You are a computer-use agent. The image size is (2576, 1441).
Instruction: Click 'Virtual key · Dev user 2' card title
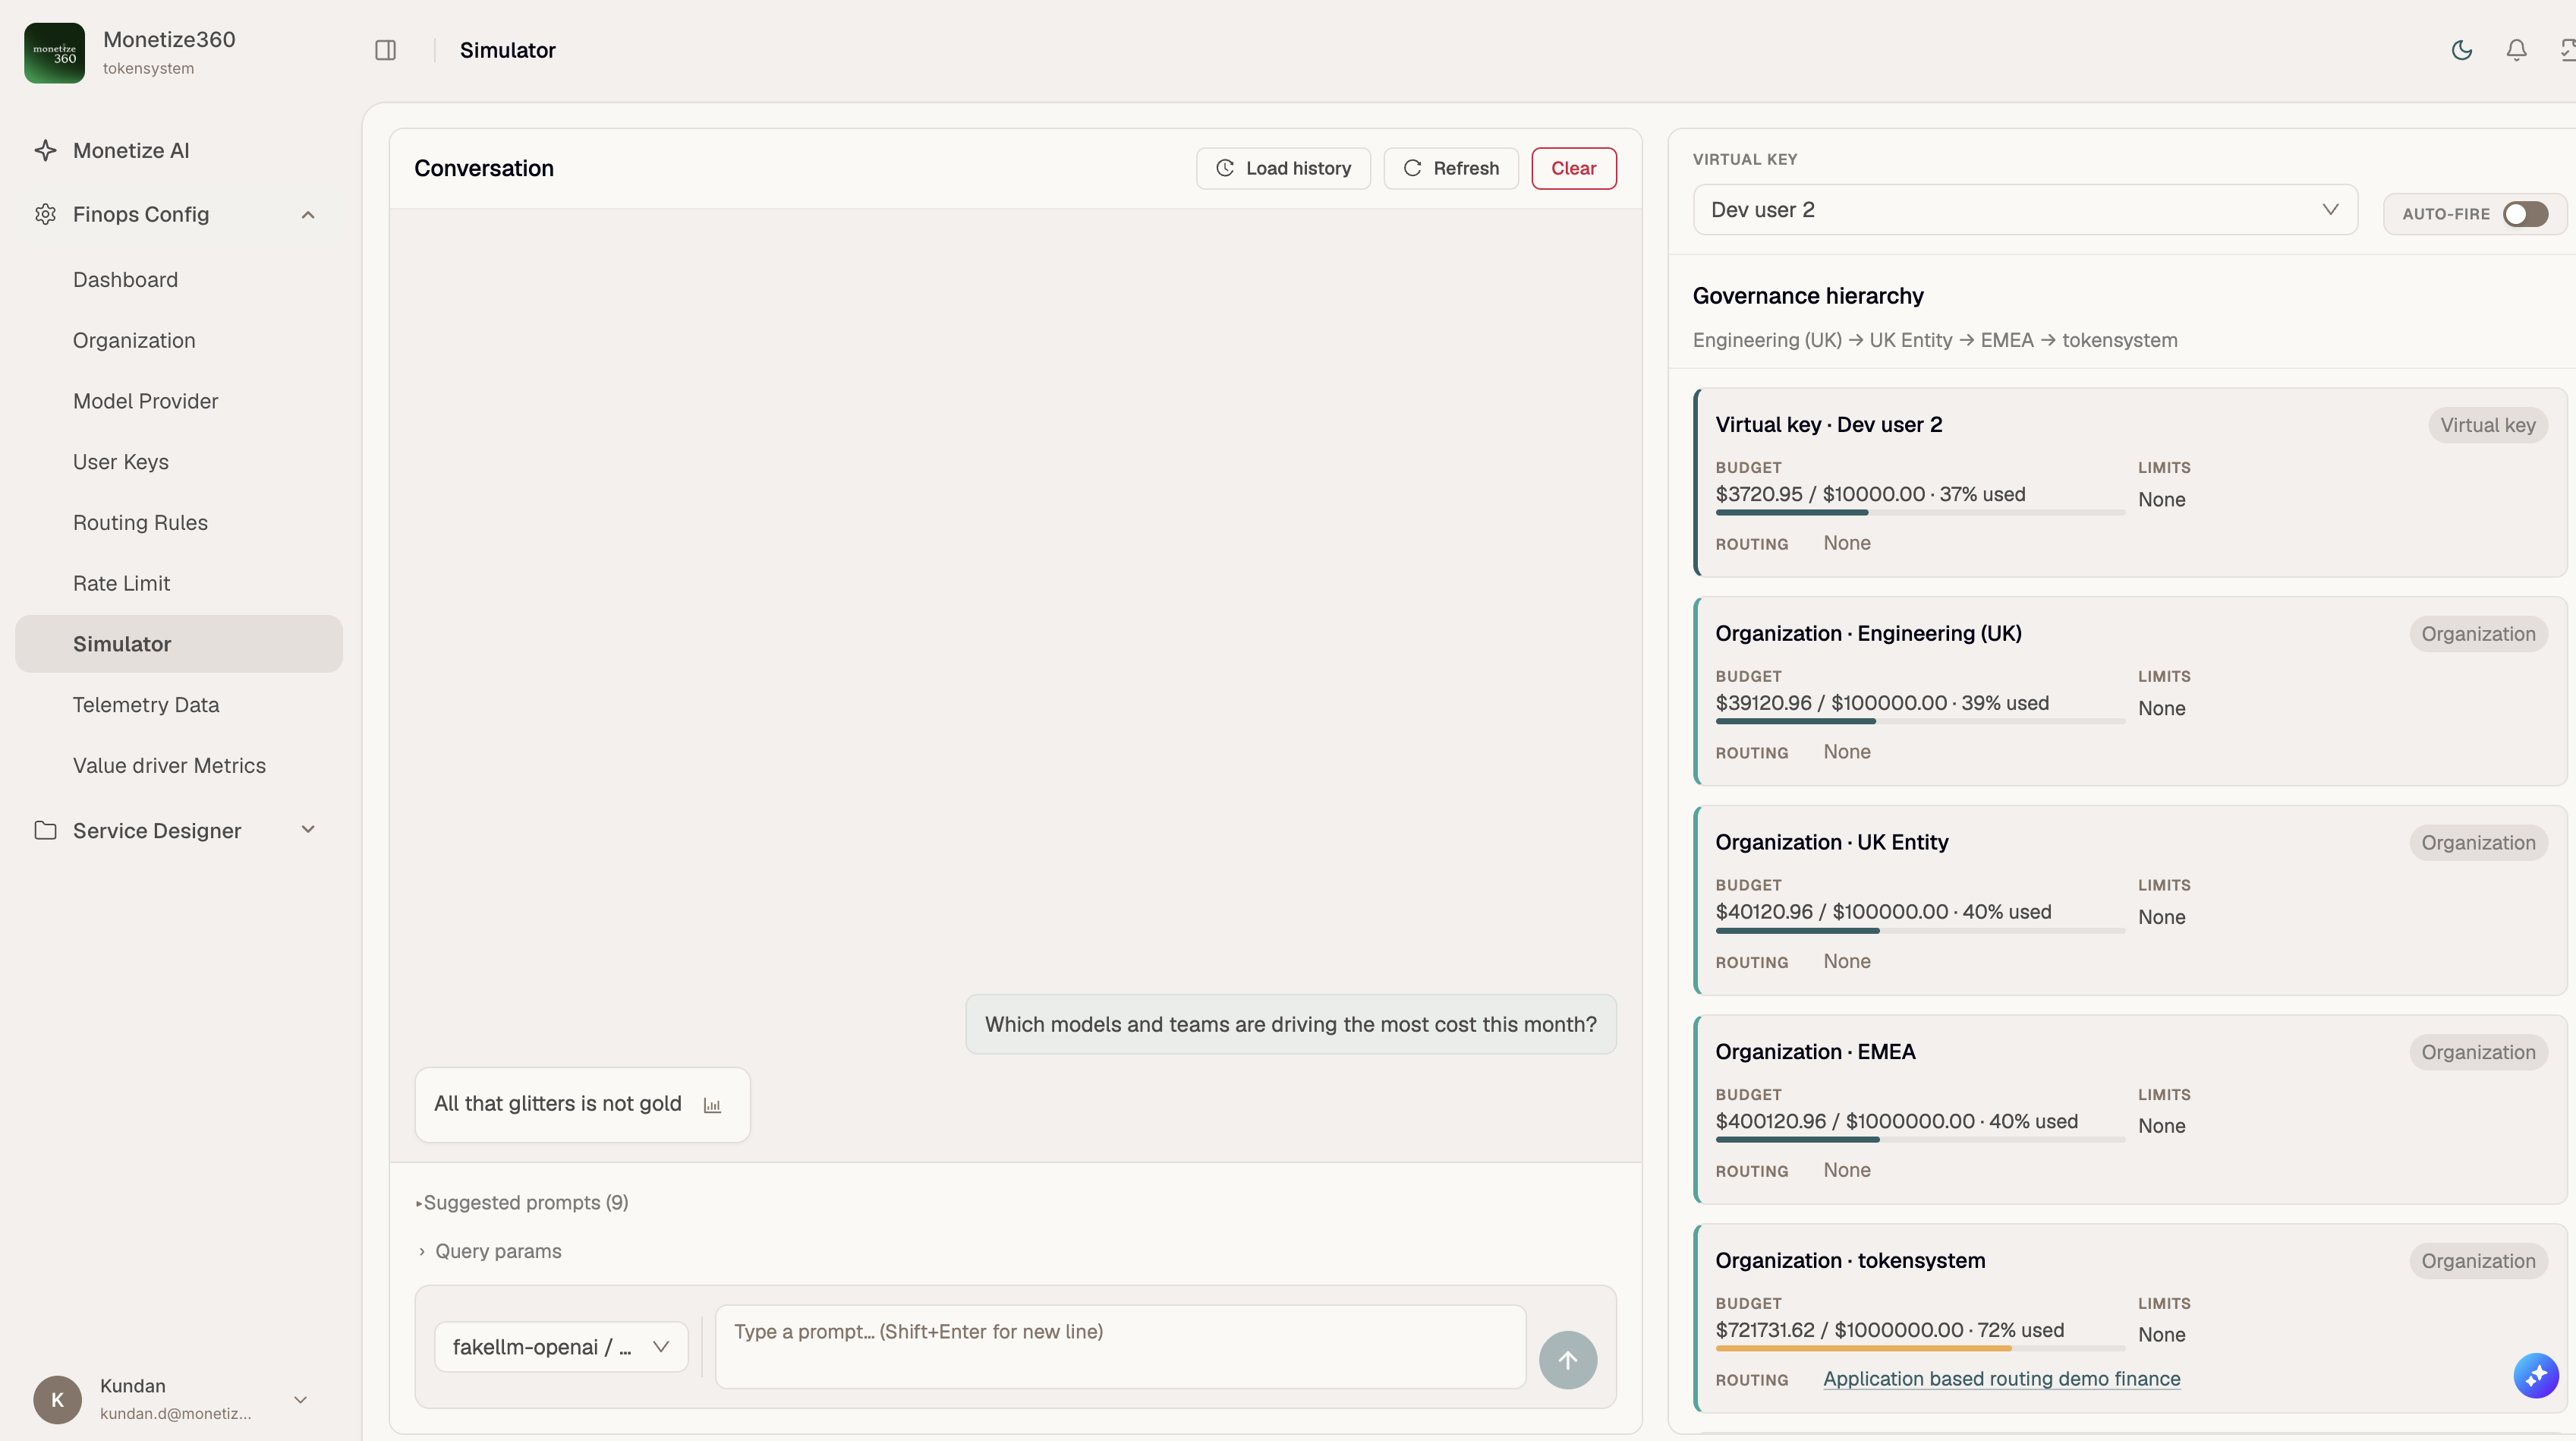pyautogui.click(x=1828, y=424)
